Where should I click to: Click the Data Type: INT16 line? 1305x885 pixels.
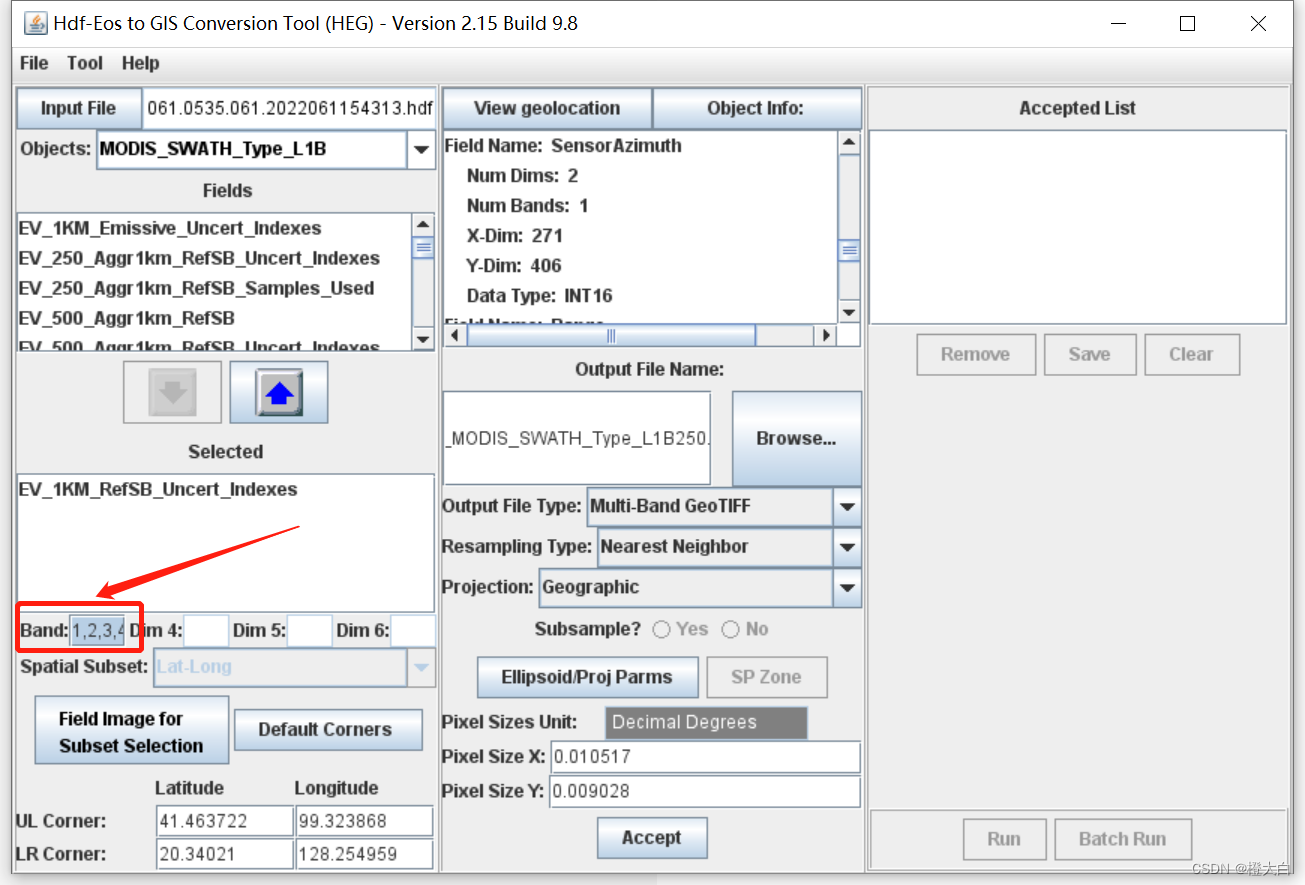click(x=540, y=295)
